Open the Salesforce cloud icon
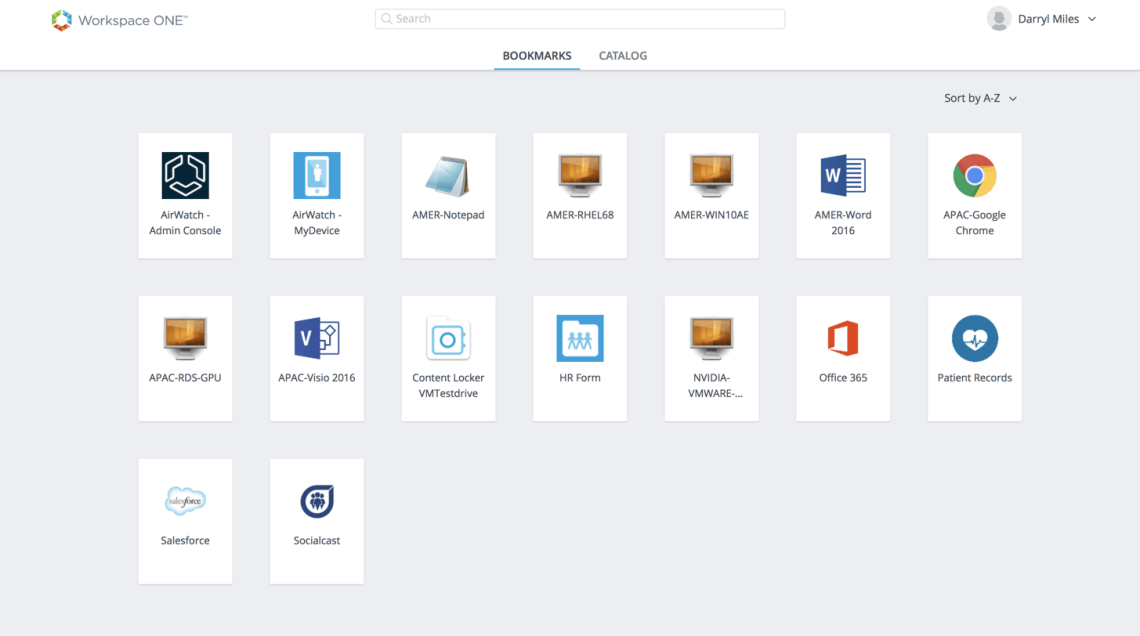This screenshot has height=636, width=1140. tap(185, 501)
